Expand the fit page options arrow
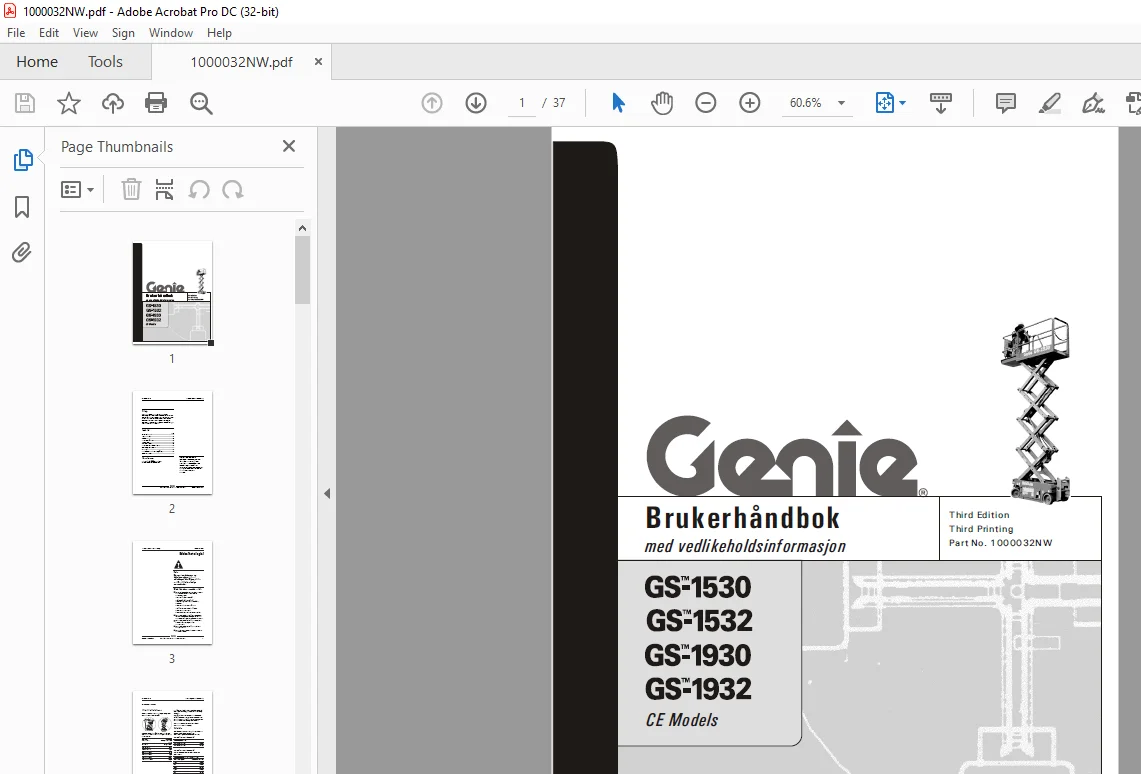Screen dimensions: 1141x774 pyautogui.click(x=902, y=103)
